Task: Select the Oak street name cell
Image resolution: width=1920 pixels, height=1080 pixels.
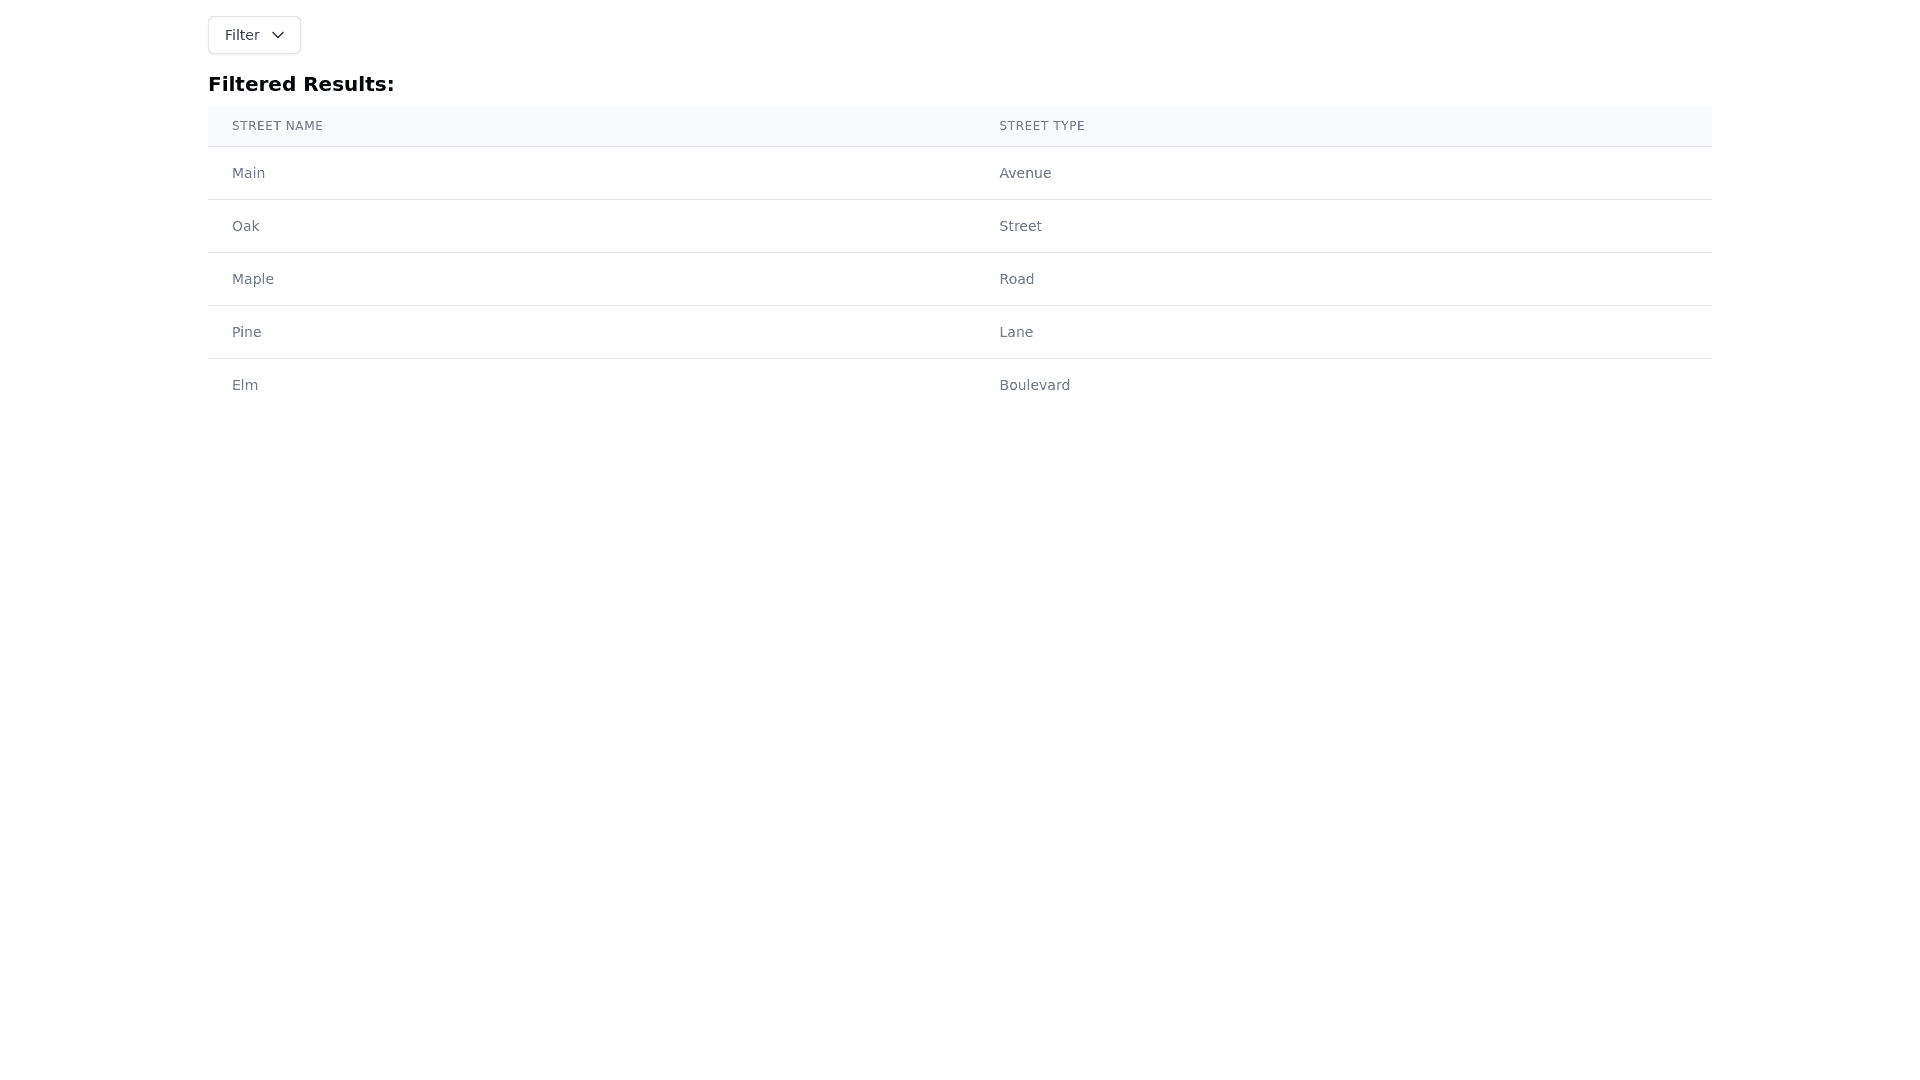Action: [x=591, y=226]
